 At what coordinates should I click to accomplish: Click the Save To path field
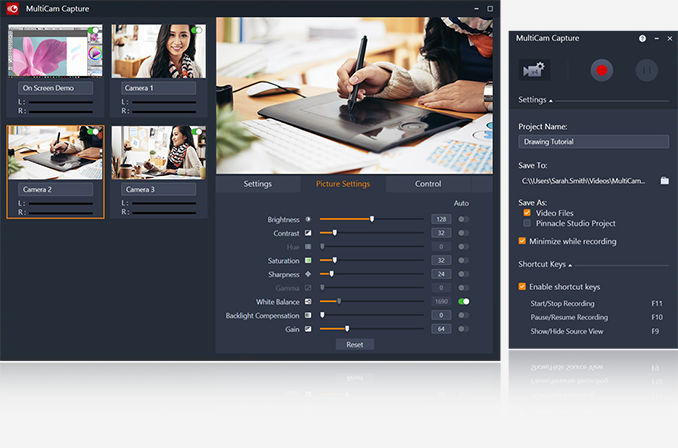click(586, 181)
